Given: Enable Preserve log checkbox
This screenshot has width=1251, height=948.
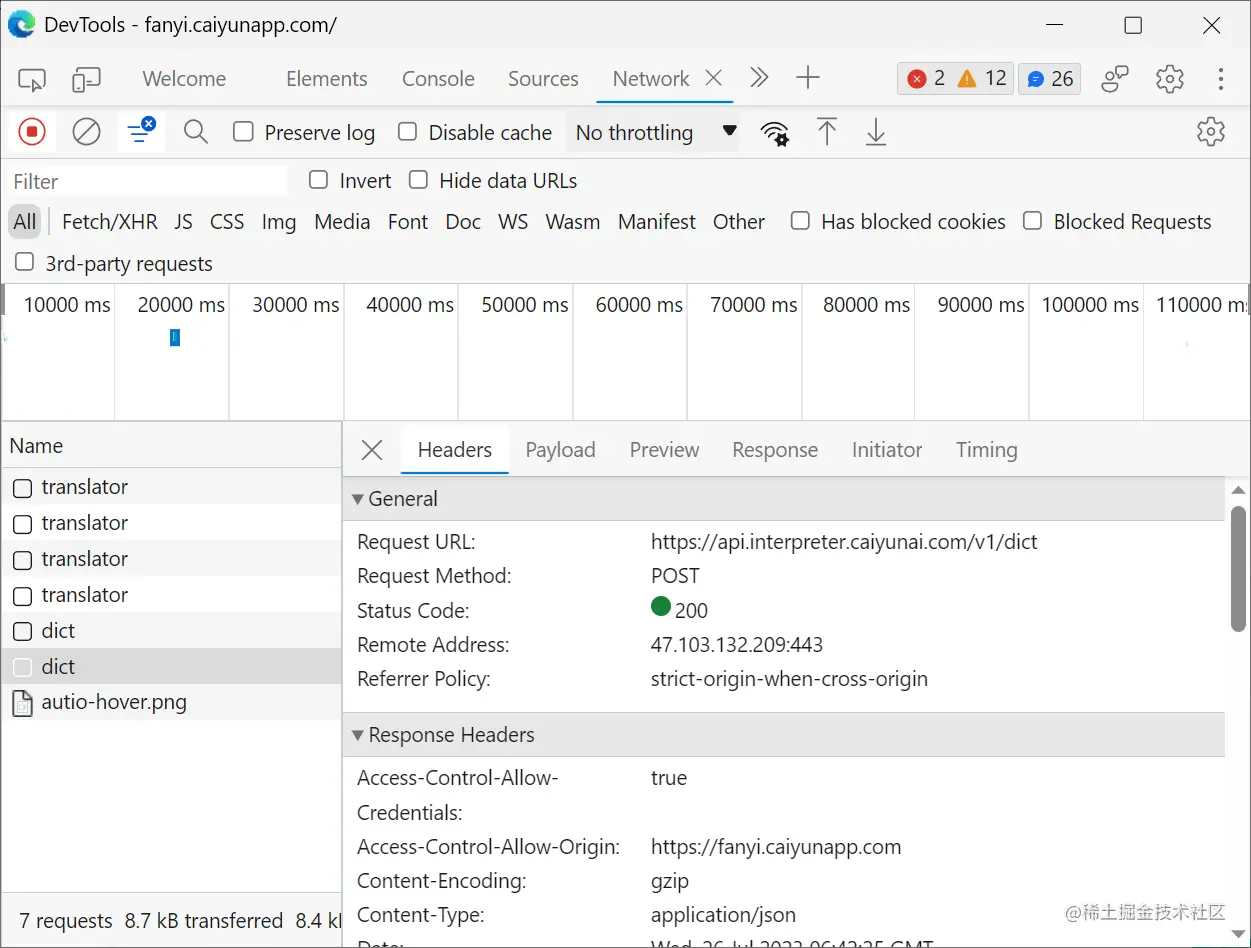Looking at the screenshot, I should point(243,132).
